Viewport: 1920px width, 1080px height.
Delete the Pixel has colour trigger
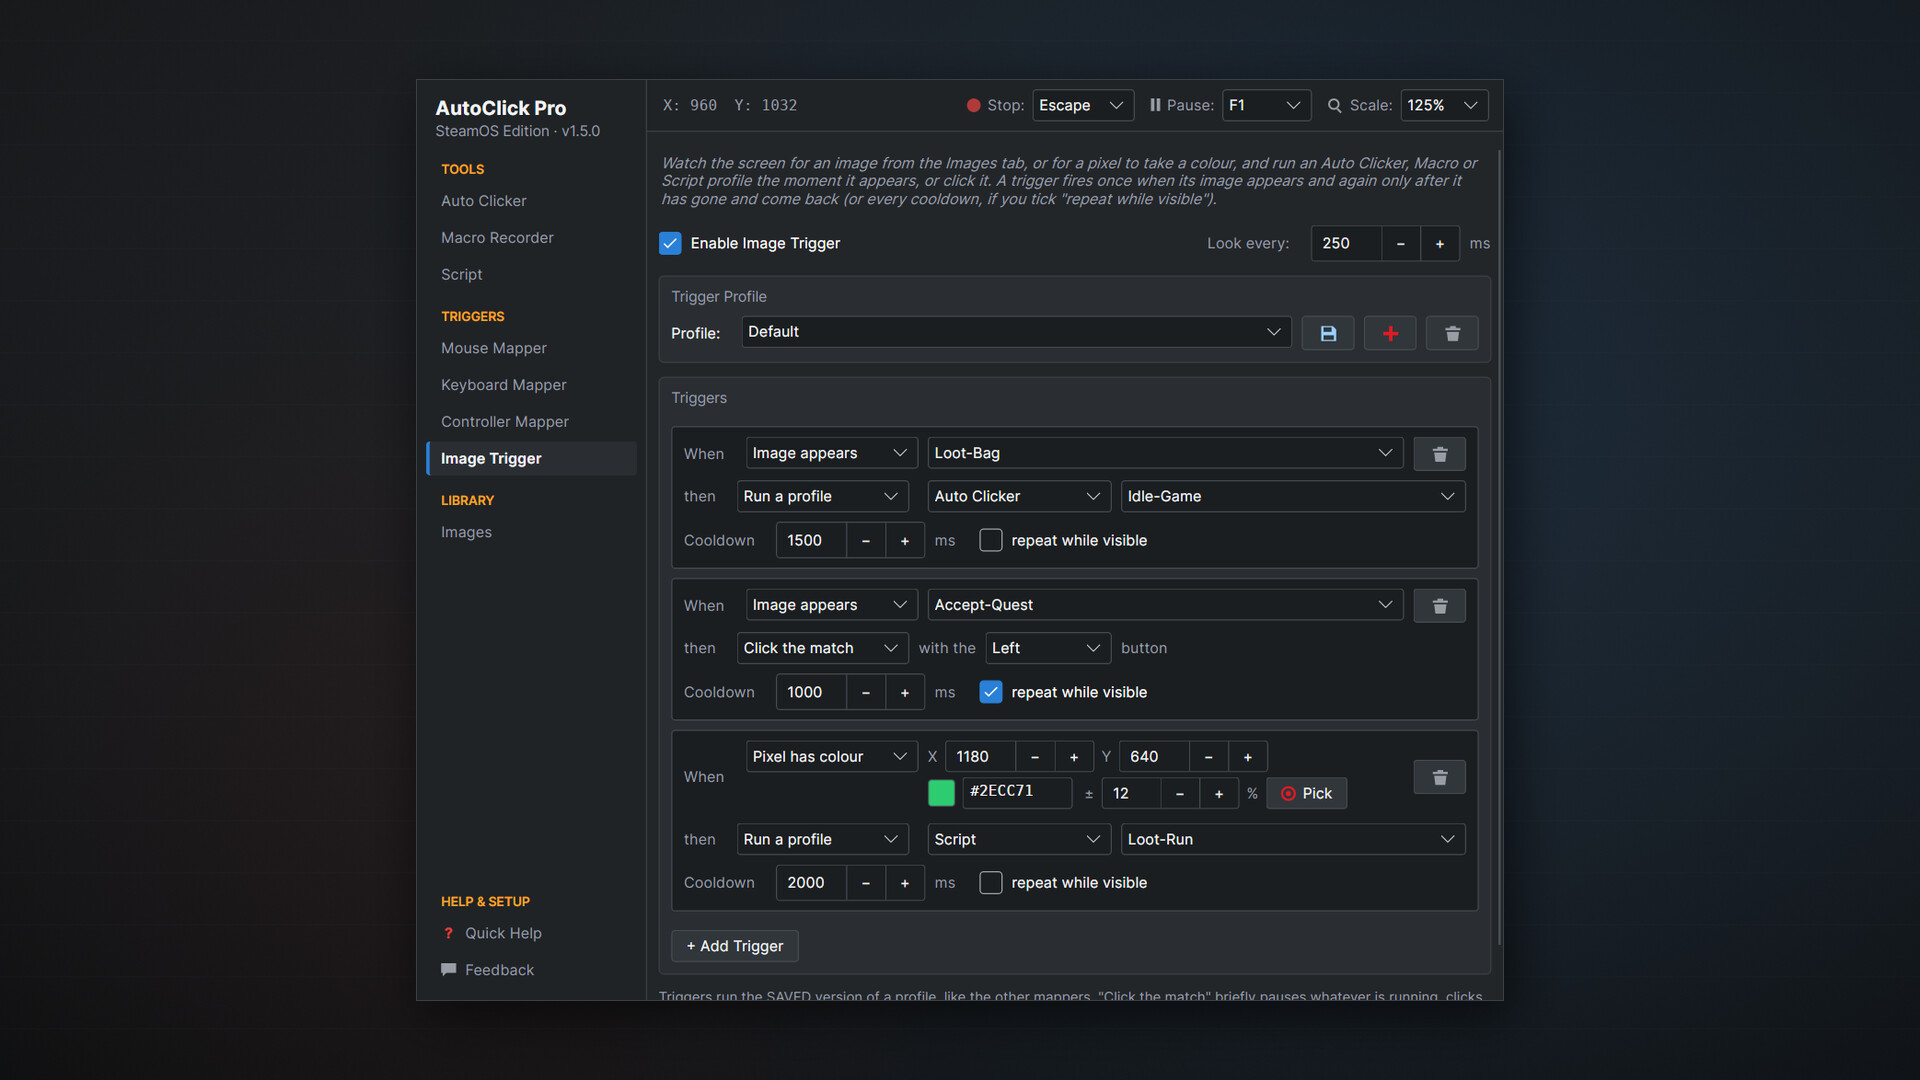(1440, 777)
